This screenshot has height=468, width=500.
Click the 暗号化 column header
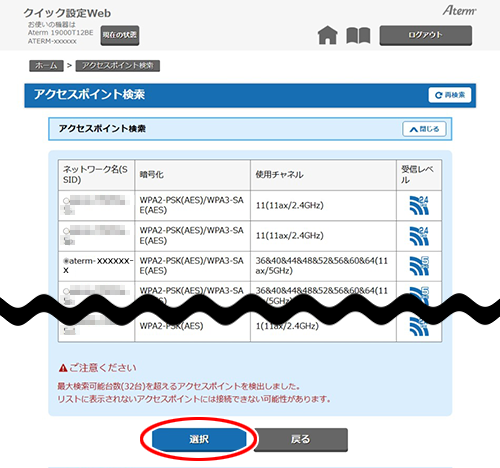(x=192, y=175)
